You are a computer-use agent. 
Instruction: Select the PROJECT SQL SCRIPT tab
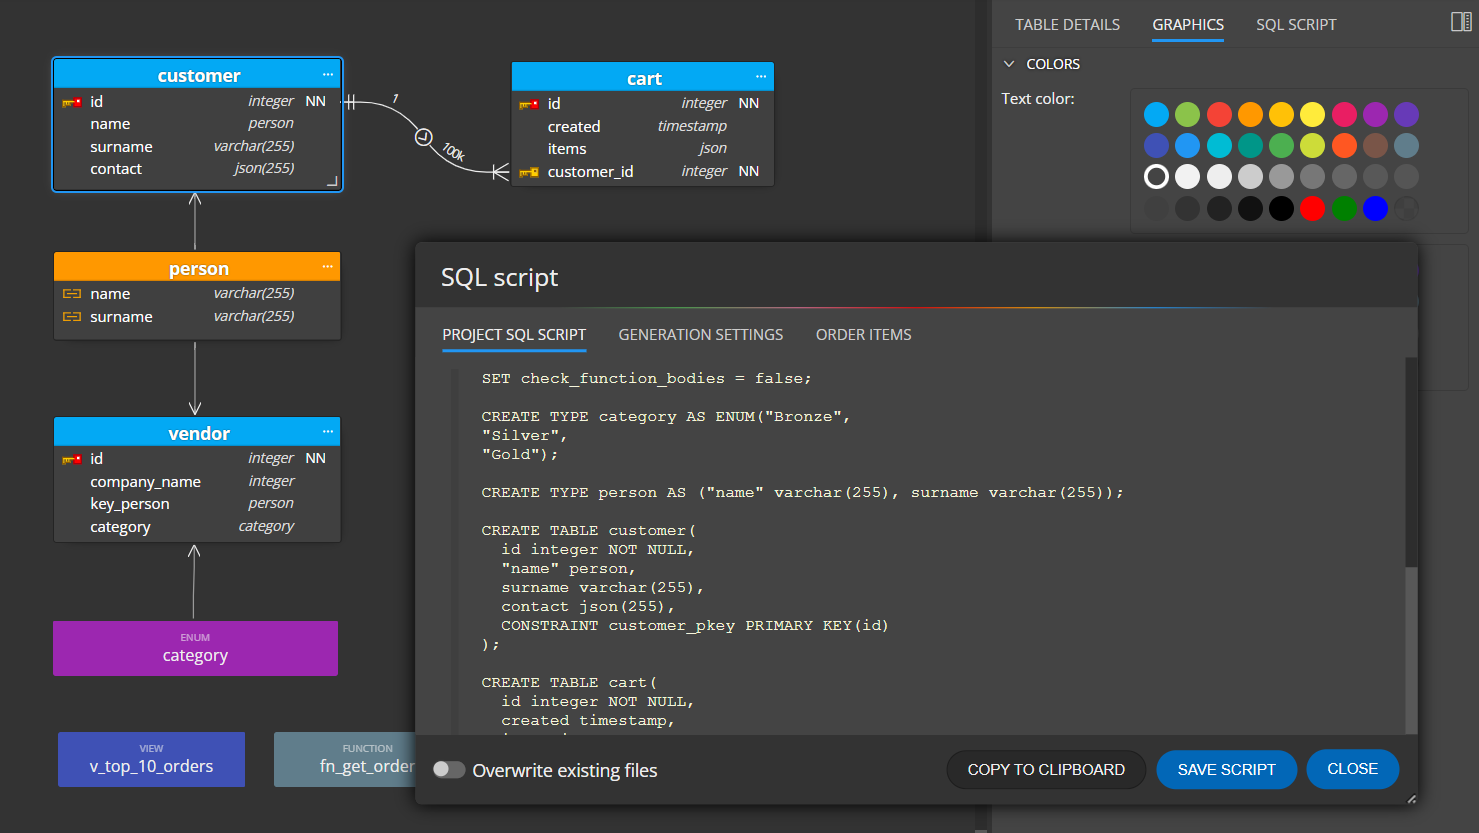514,335
